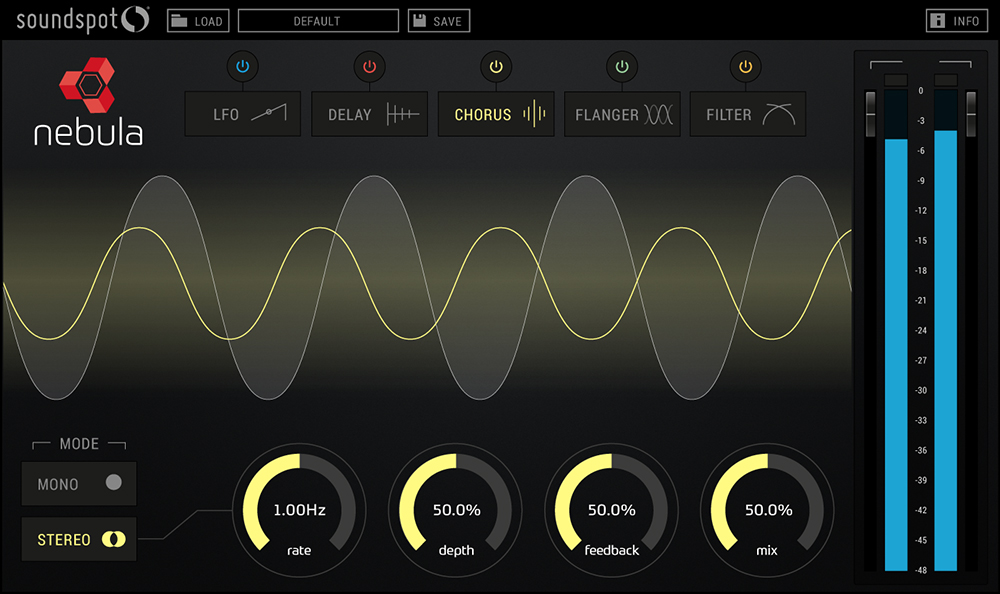
Task: Toggle the Flanger power button
Action: [622, 66]
